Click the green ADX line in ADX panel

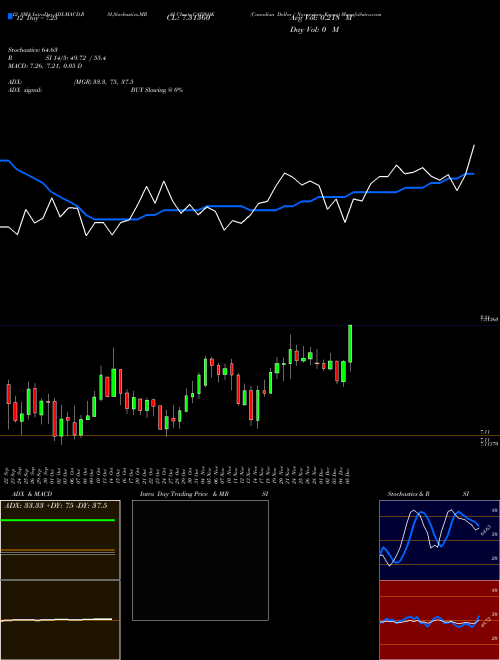click(x=58, y=520)
